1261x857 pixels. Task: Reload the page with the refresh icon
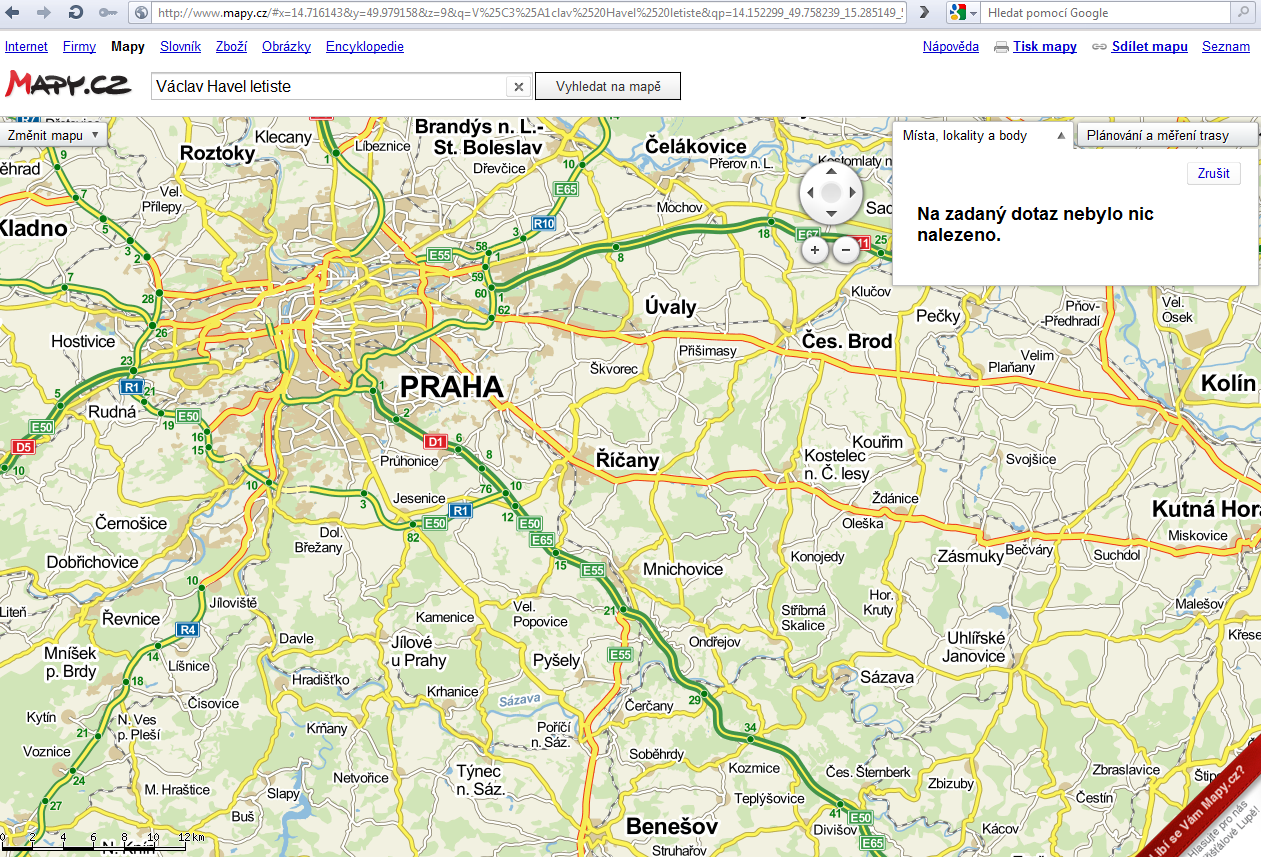click(75, 13)
